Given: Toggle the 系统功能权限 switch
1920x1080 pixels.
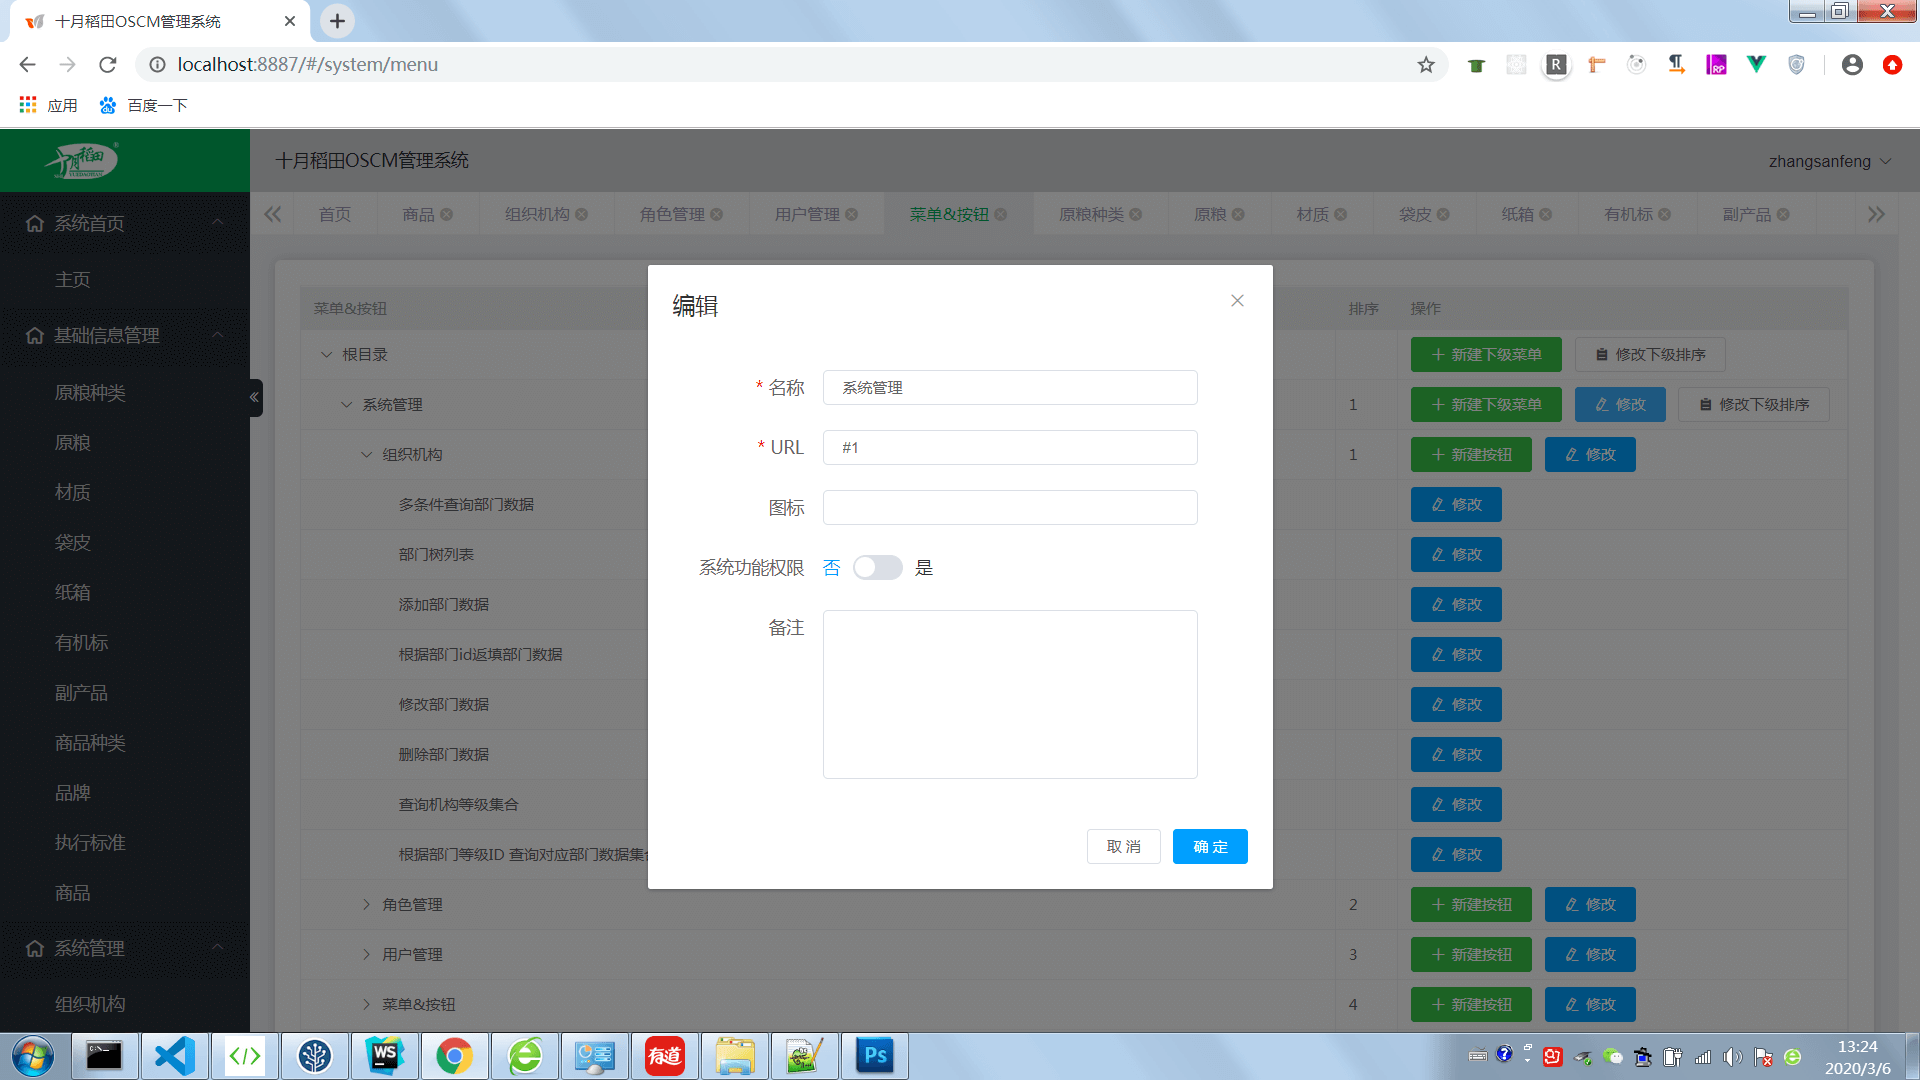Looking at the screenshot, I should (877, 568).
